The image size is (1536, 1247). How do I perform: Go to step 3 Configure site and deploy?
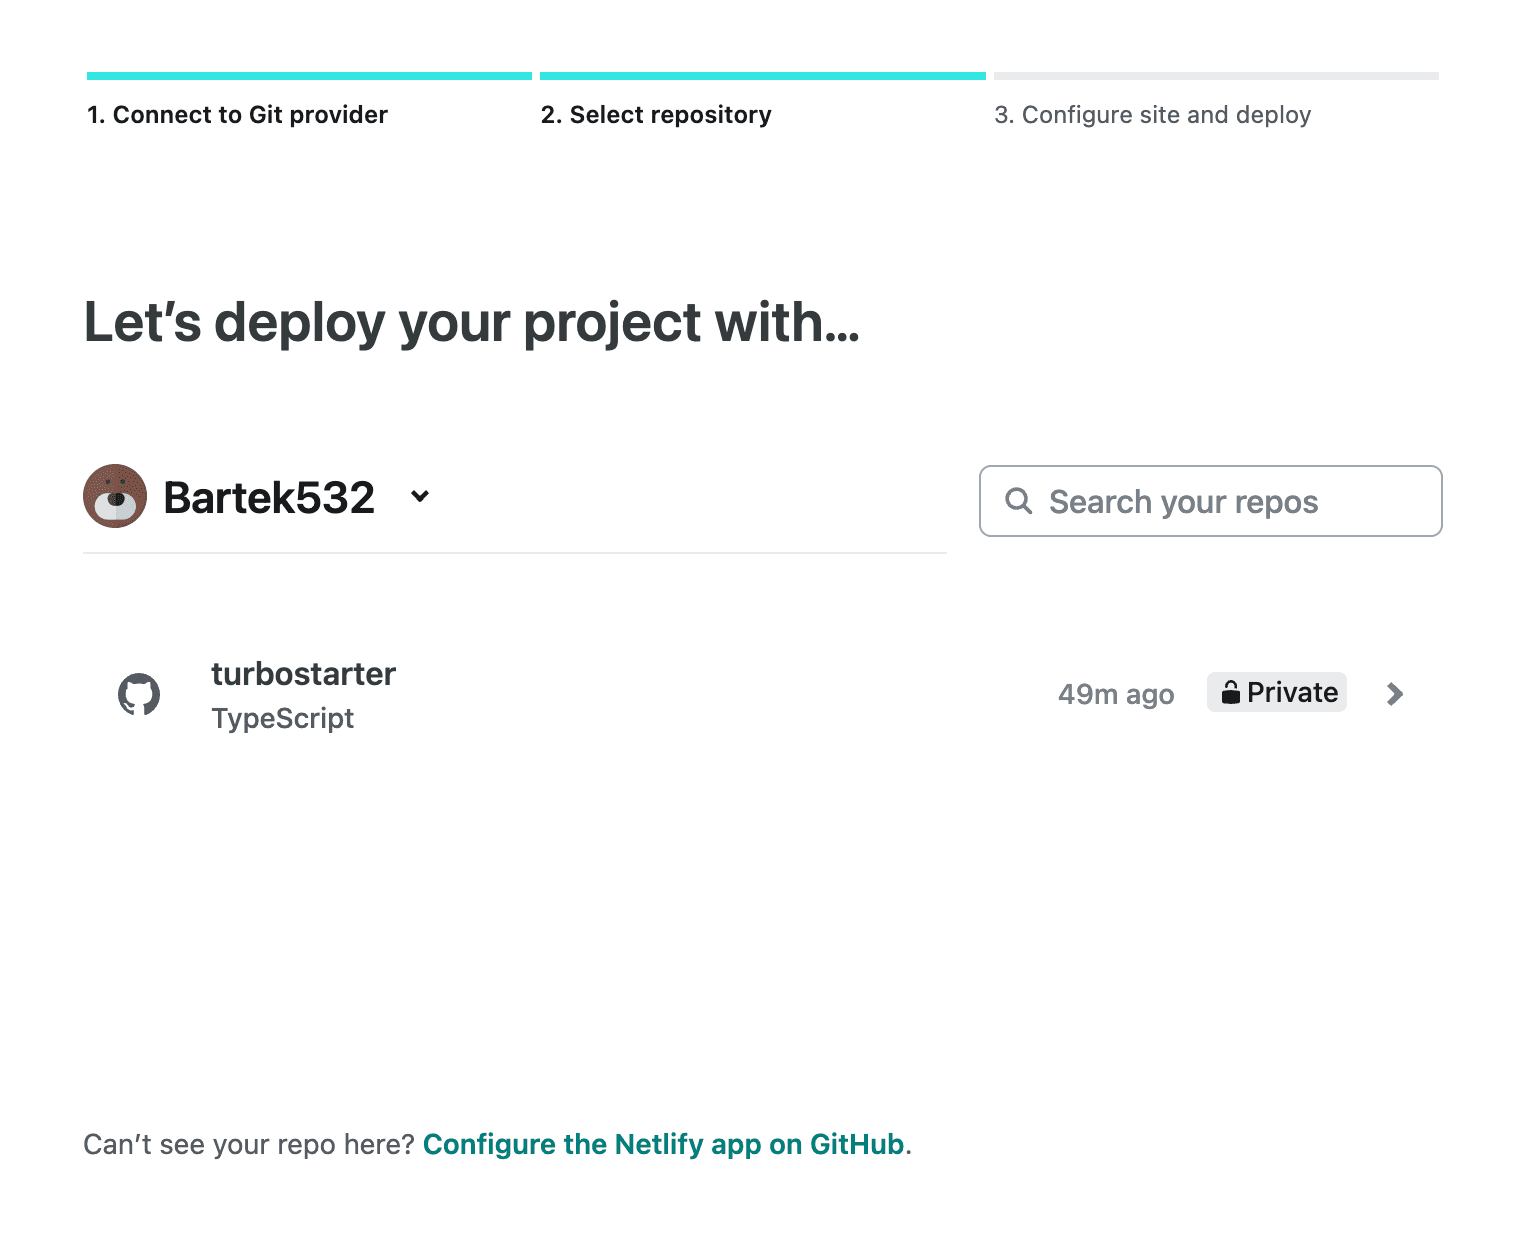pyautogui.click(x=1152, y=115)
